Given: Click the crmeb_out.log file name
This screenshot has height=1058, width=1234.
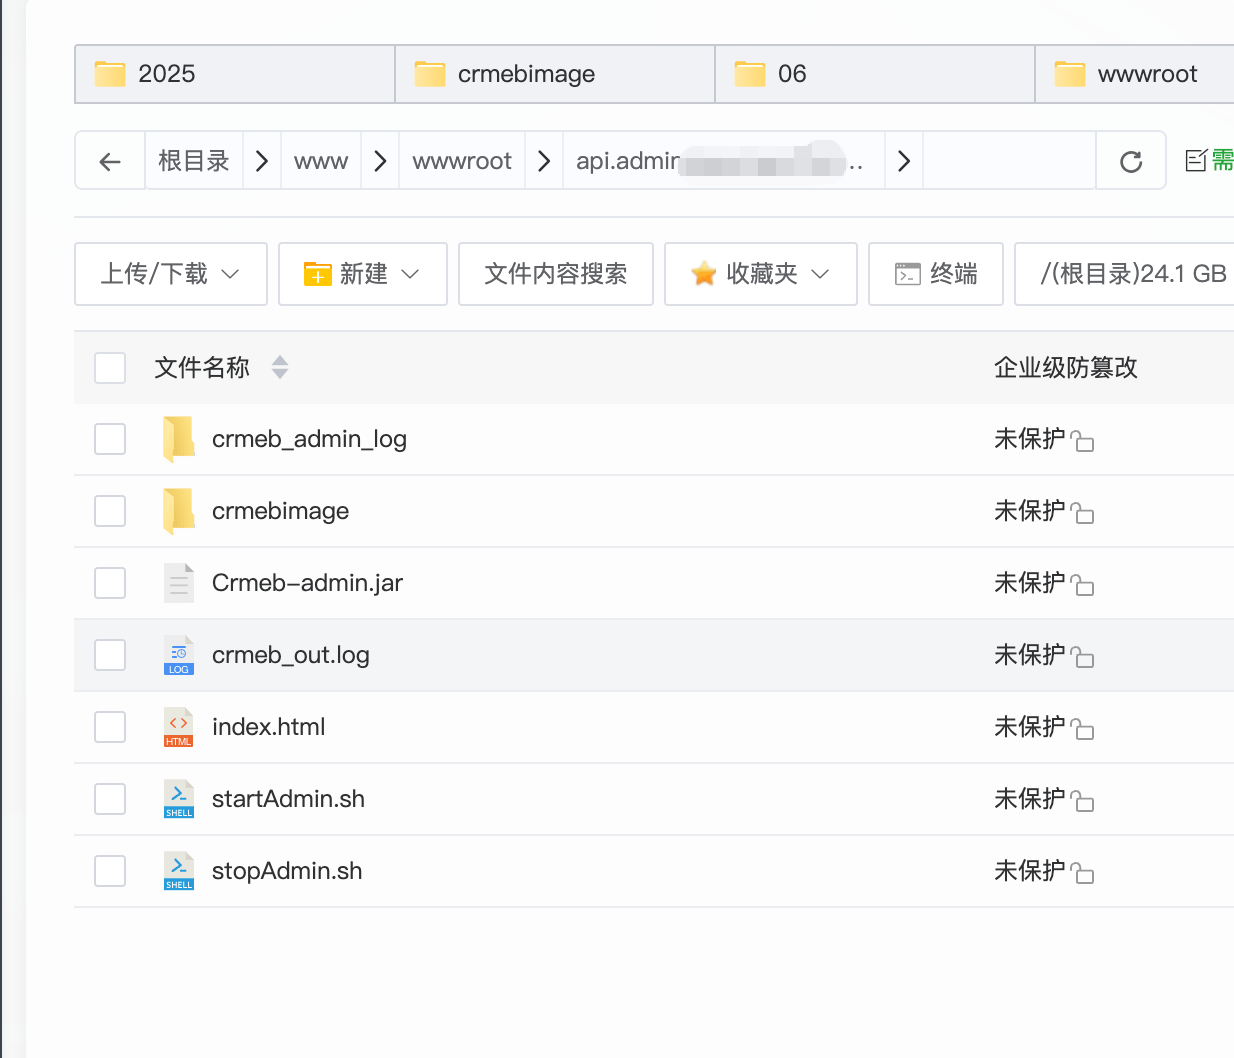Looking at the screenshot, I should coord(291,655).
